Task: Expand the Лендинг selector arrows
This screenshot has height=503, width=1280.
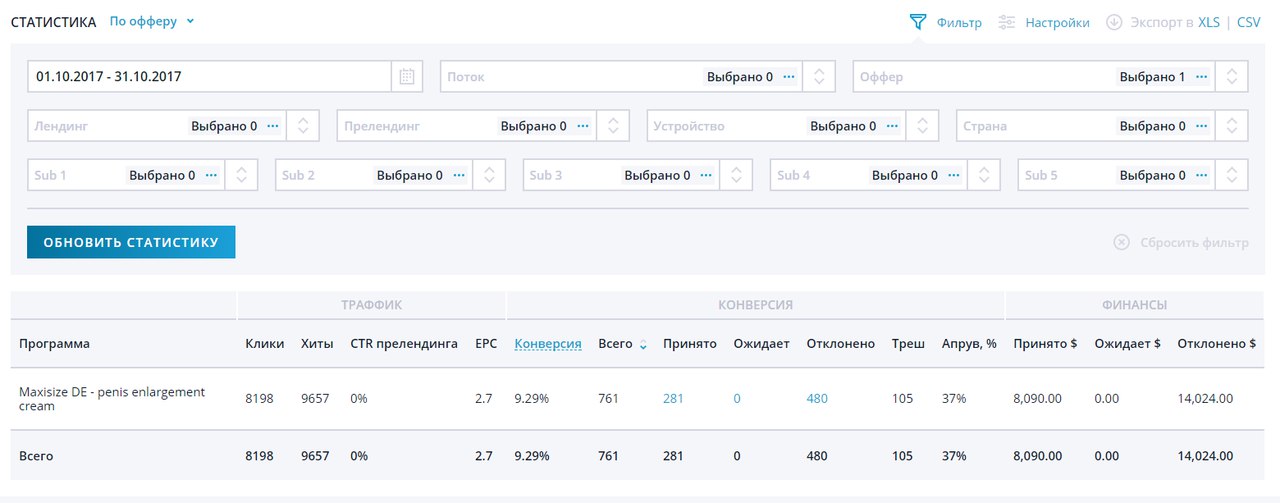Action: 302,126
